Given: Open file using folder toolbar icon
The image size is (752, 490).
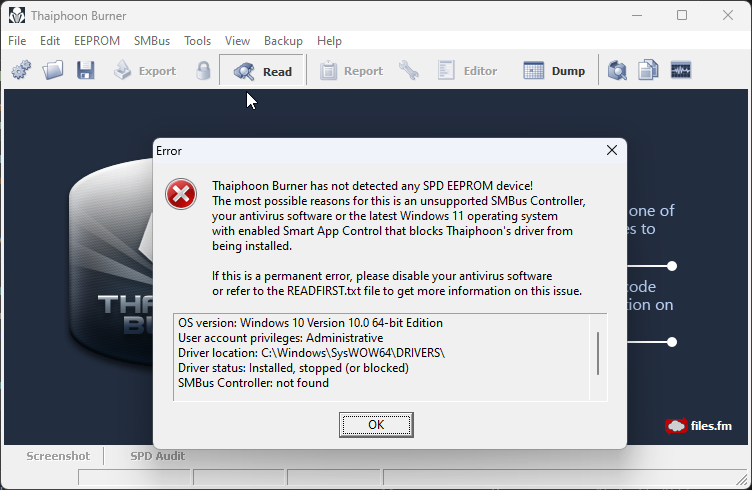Looking at the screenshot, I should click(x=53, y=70).
